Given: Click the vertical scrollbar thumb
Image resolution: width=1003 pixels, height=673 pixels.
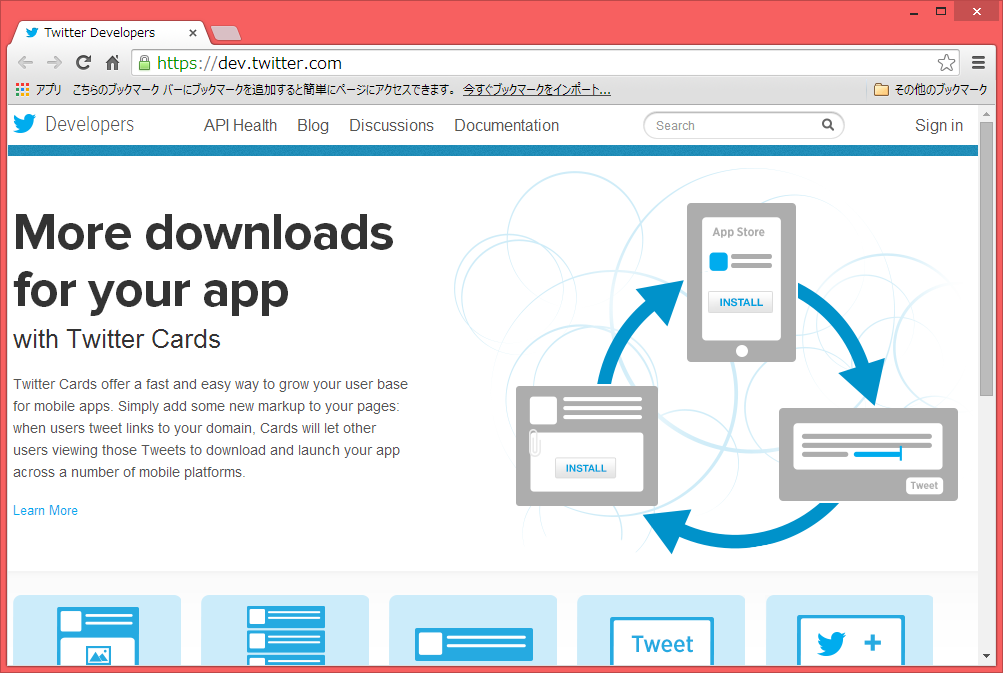Looking at the screenshot, I should (986, 258).
